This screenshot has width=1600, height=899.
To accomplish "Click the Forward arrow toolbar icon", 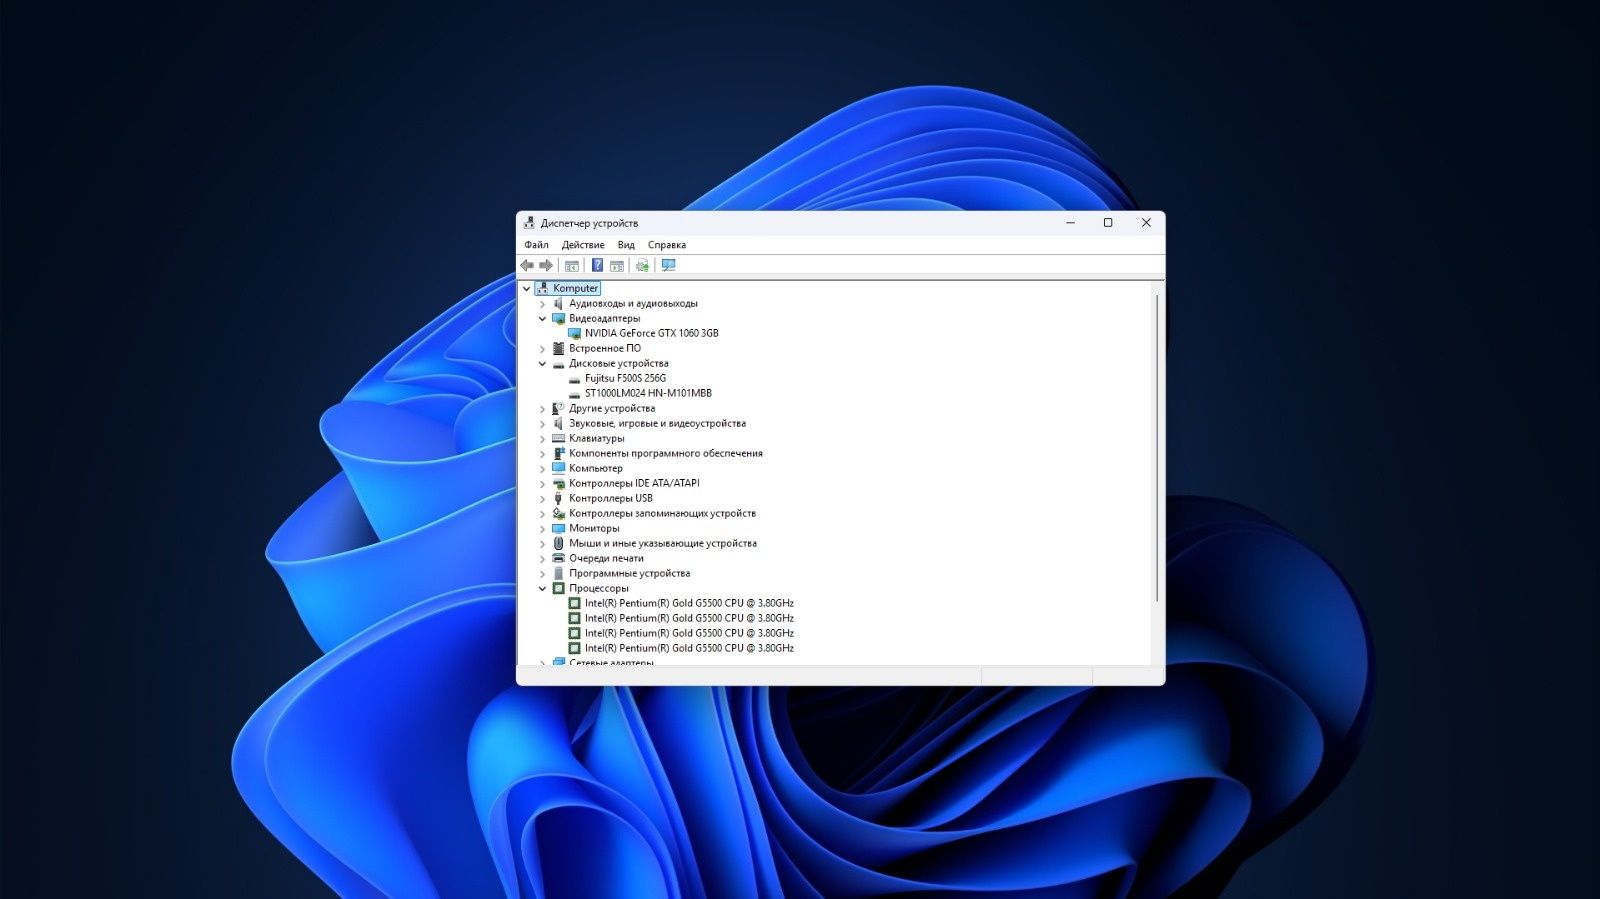I will (546, 265).
